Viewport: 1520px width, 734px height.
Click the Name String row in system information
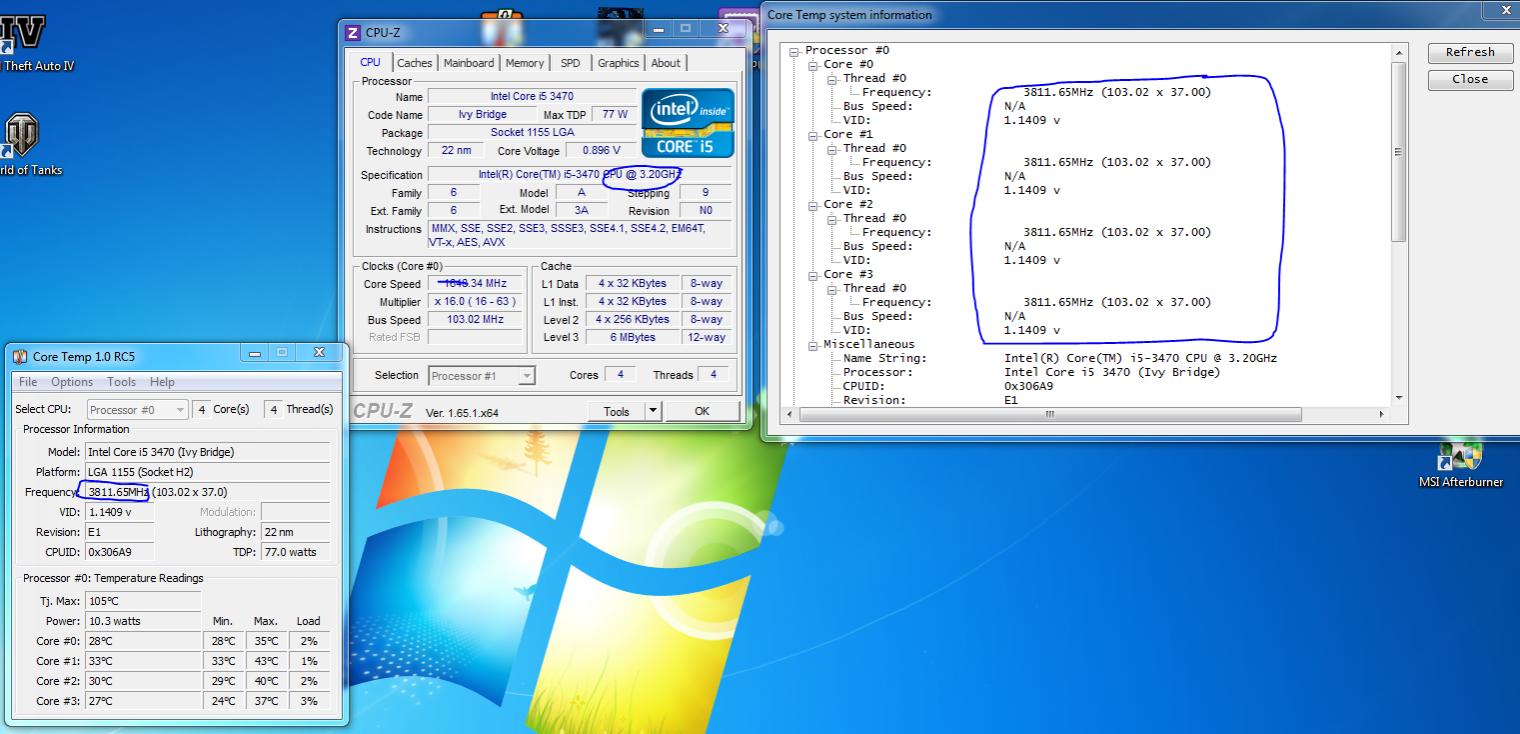[x=1059, y=358]
